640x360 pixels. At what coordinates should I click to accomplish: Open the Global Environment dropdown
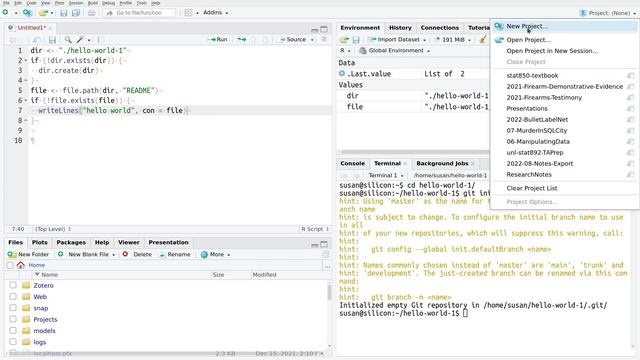394,51
